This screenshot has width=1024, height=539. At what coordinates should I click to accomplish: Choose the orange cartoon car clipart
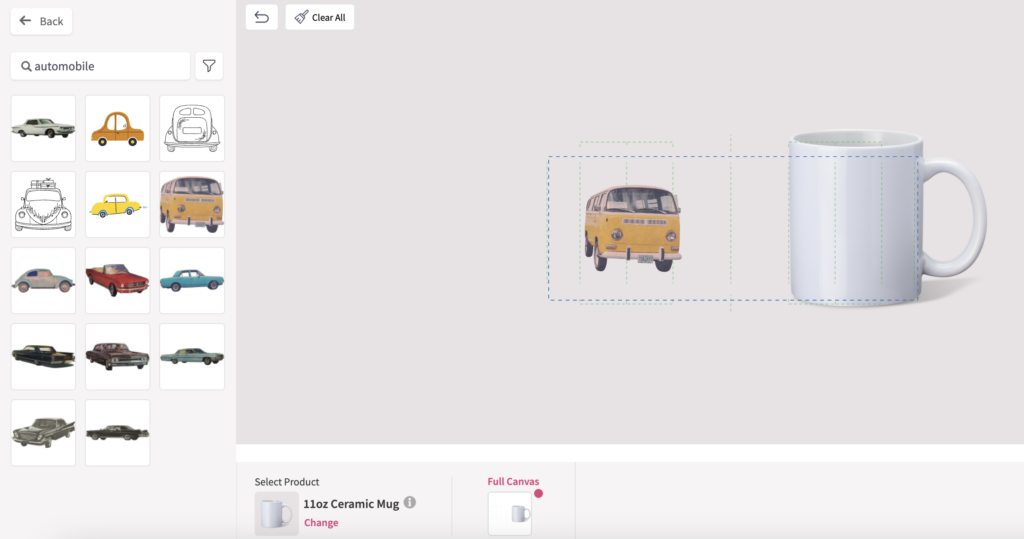click(x=118, y=128)
